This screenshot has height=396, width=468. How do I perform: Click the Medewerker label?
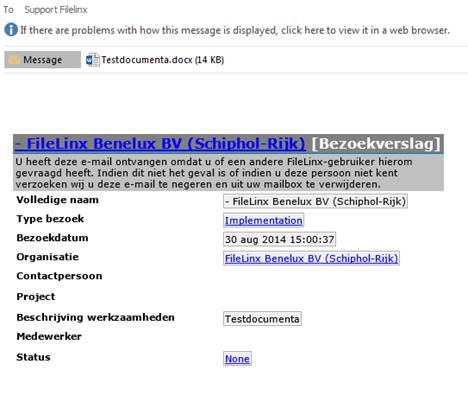tap(49, 336)
